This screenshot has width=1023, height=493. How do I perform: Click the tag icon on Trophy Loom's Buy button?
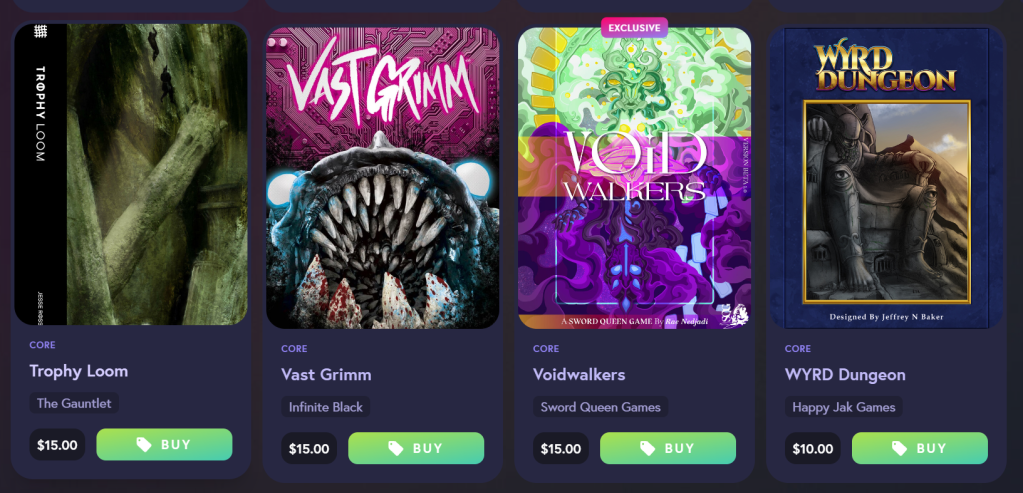tap(144, 445)
